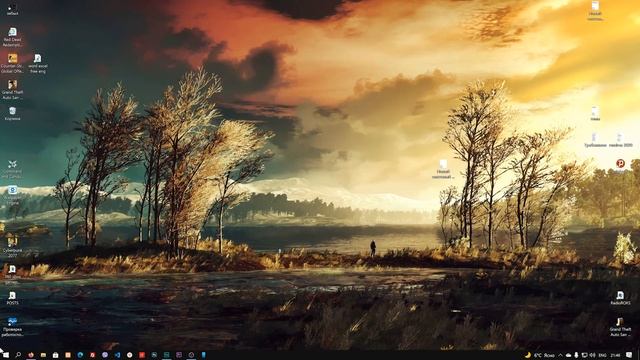This screenshot has width=640, height=360.
Task: Open the POSTS desktop file
Action: tap(12, 298)
